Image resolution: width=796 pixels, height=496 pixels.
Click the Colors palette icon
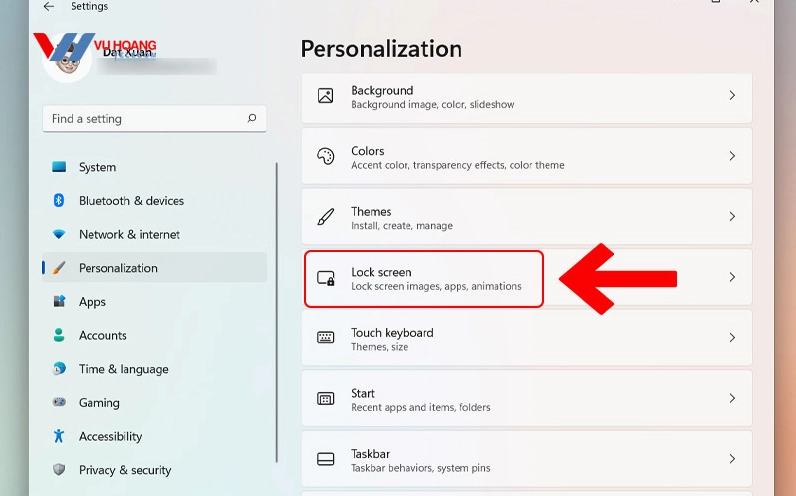[x=325, y=157]
